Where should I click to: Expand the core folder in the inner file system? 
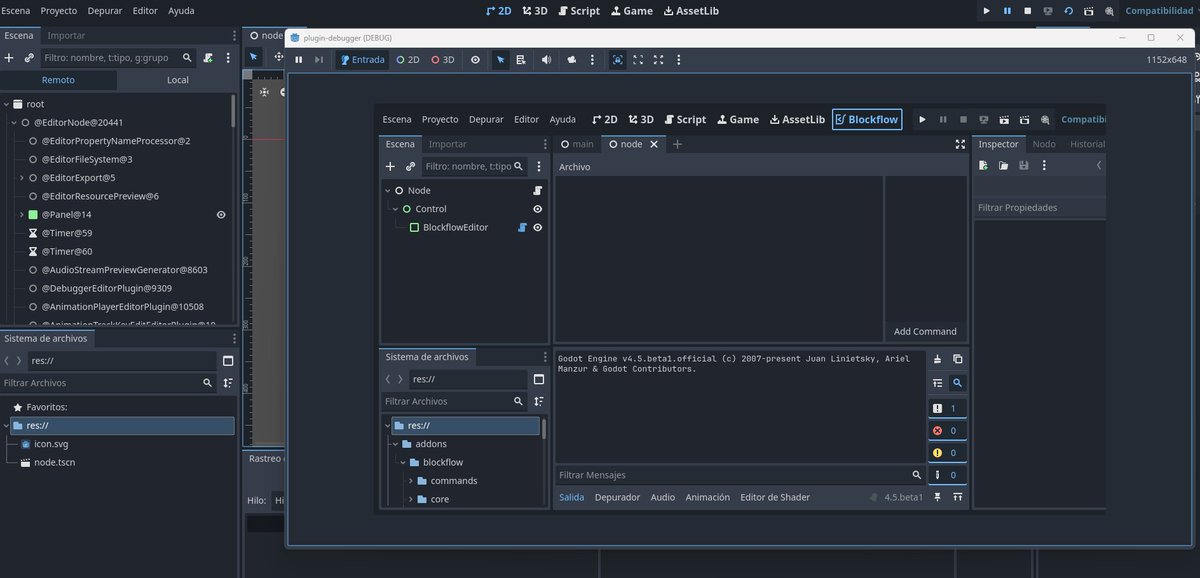(410, 499)
